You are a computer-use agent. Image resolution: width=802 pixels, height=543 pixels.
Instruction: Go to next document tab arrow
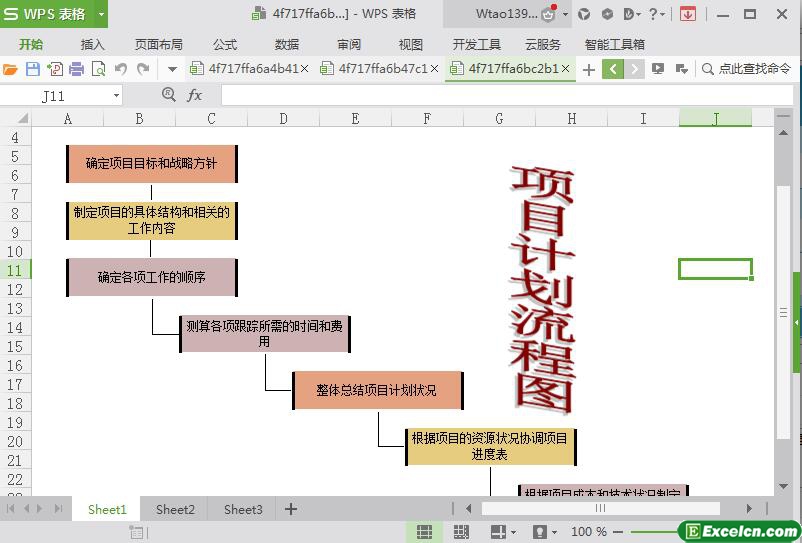[634, 69]
